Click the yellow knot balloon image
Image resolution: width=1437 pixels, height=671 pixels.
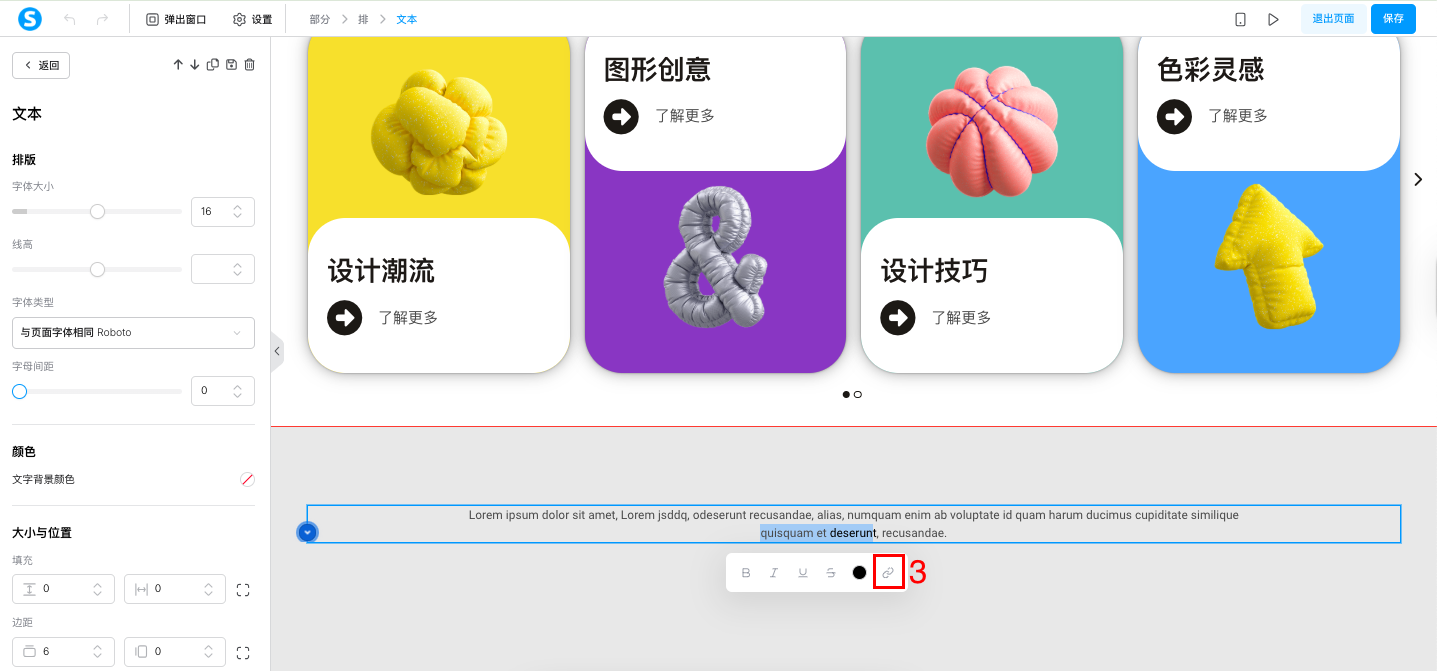click(x=439, y=132)
